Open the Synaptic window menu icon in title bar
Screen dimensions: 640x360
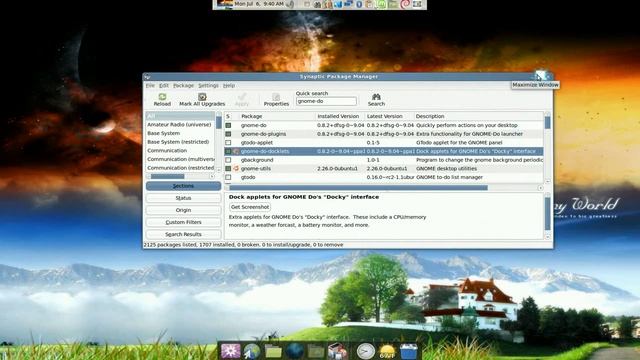[x=147, y=77]
